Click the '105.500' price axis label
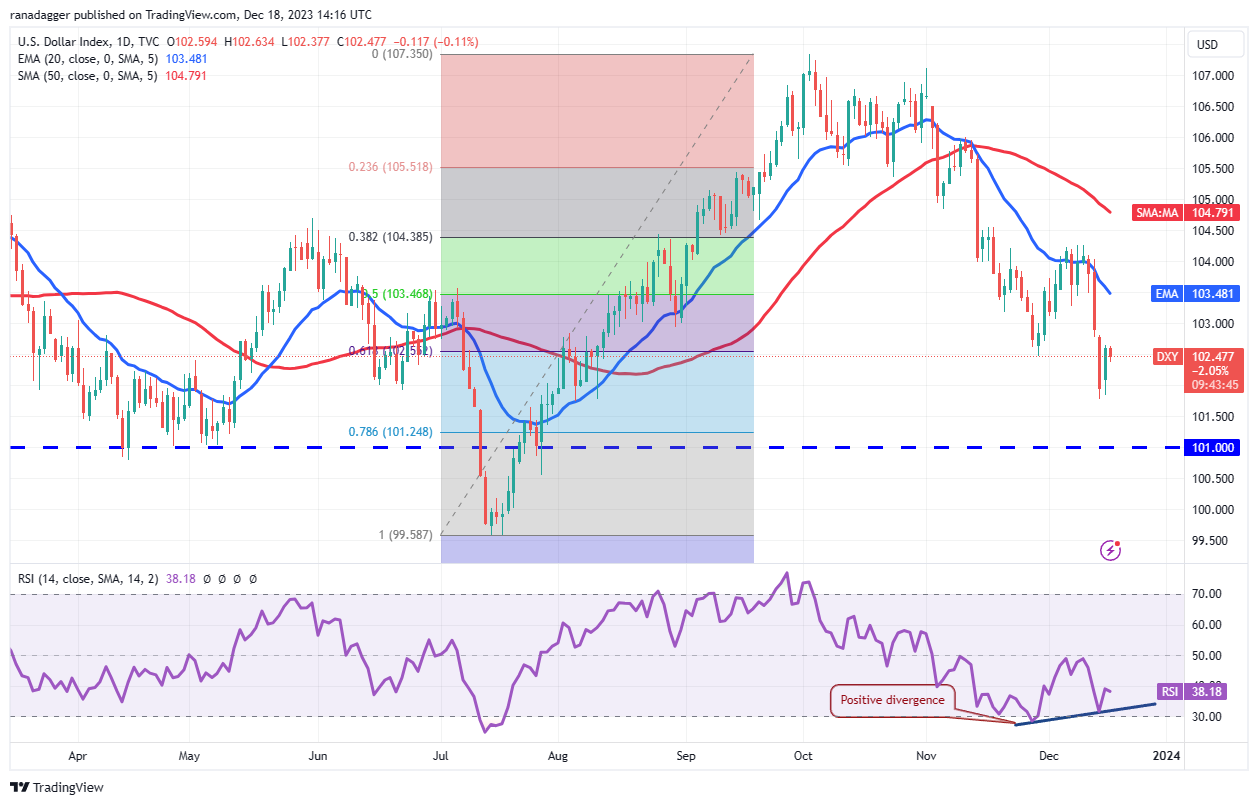 [x=1215, y=169]
